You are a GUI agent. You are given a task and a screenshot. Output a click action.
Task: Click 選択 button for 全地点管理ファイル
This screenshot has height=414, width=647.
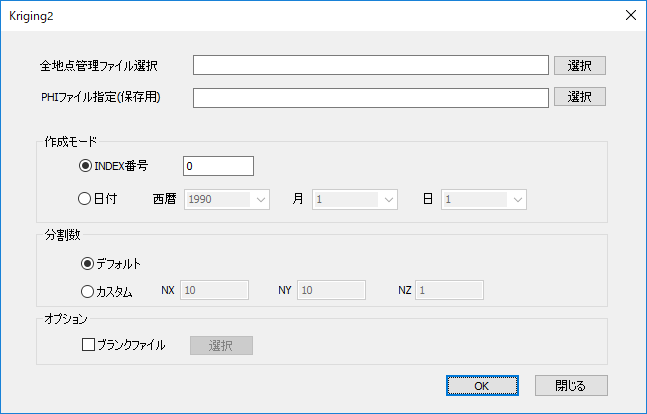(x=580, y=65)
